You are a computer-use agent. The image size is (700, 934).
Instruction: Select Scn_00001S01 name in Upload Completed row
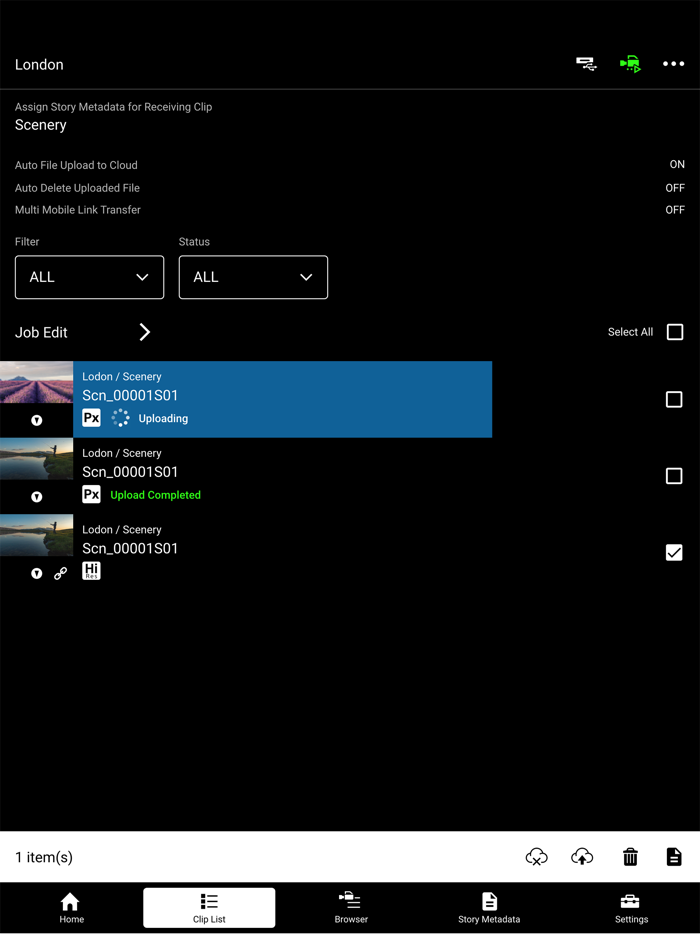[x=130, y=472]
